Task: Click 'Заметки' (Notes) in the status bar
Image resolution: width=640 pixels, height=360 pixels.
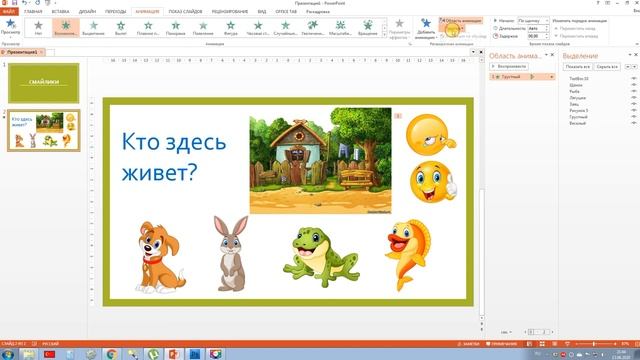Action: click(468, 344)
